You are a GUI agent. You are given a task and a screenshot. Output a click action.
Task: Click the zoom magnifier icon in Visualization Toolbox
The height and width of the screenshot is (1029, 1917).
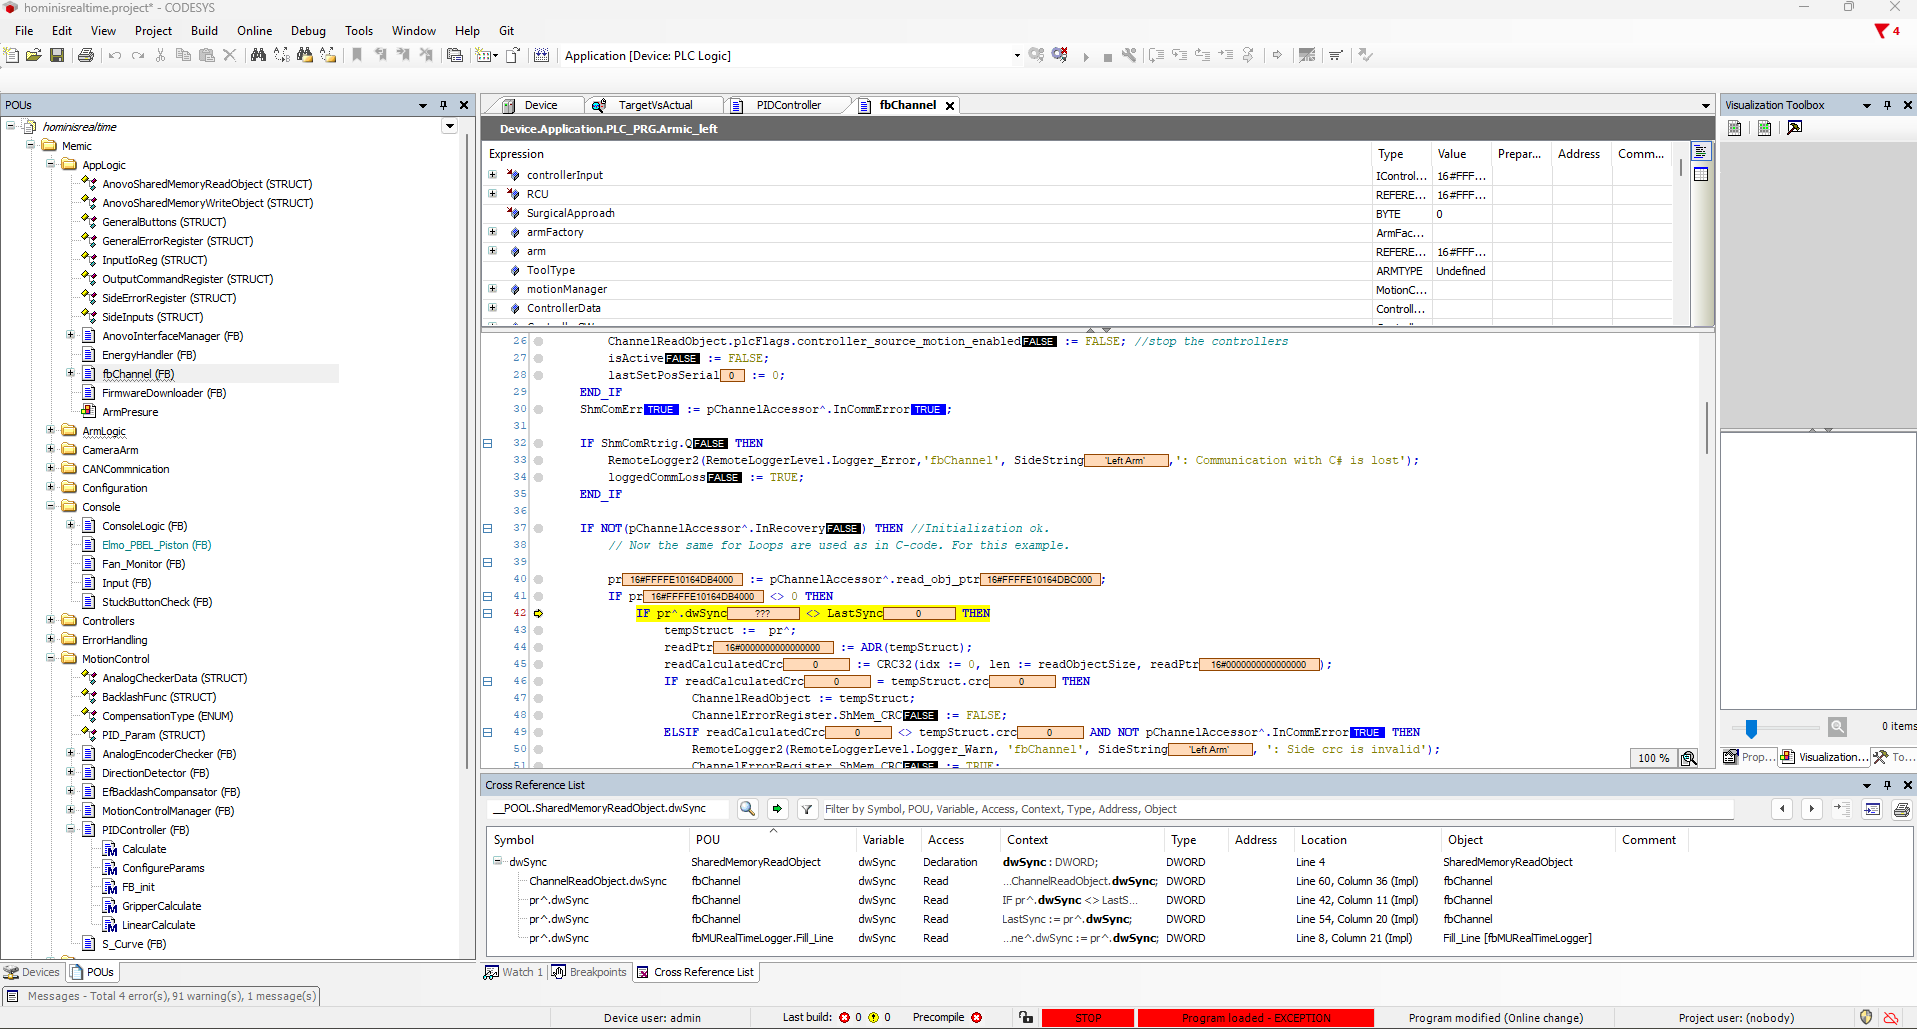click(x=1837, y=727)
